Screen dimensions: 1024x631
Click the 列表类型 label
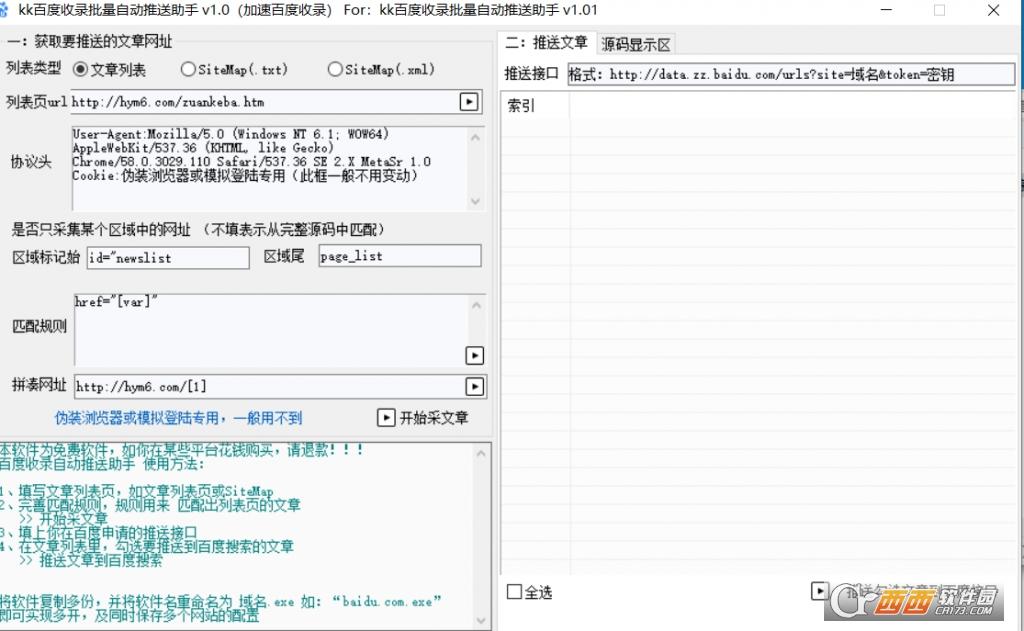click(x=33, y=69)
